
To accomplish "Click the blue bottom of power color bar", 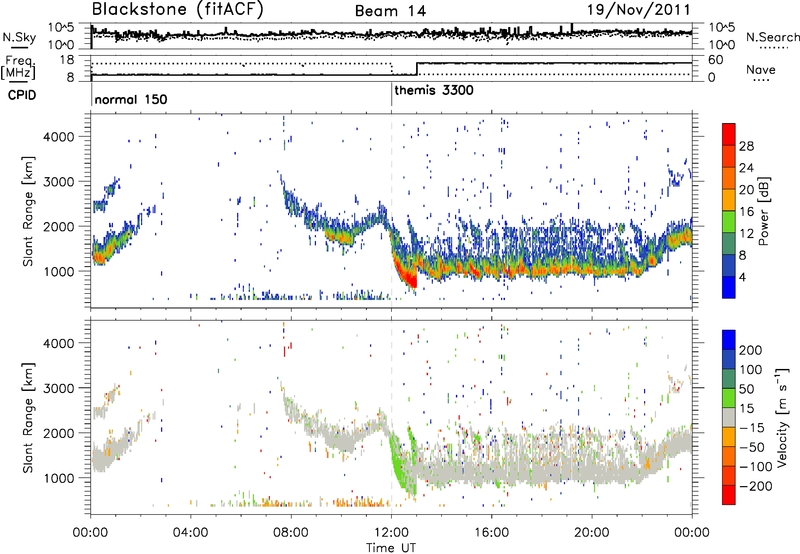I will click(x=729, y=287).
